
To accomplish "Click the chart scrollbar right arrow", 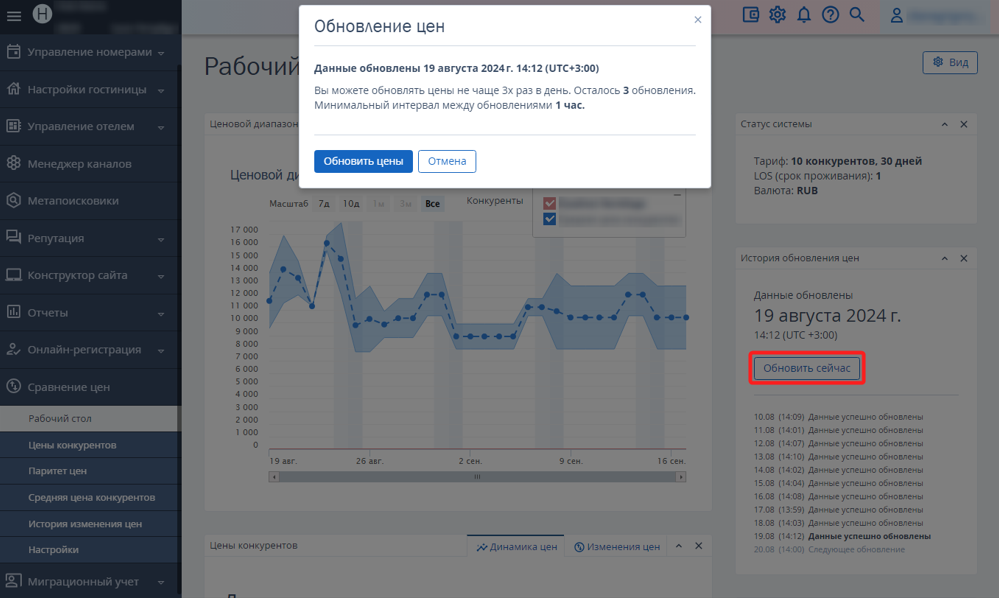I will 681,476.
